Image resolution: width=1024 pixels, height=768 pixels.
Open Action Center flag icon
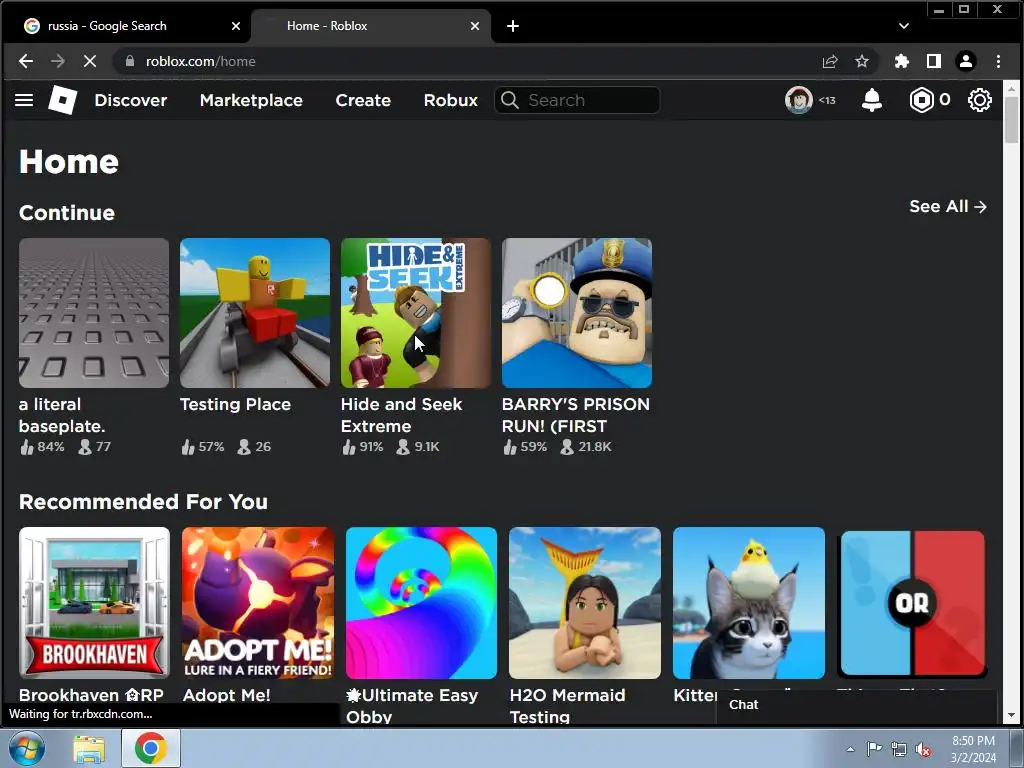(874, 748)
